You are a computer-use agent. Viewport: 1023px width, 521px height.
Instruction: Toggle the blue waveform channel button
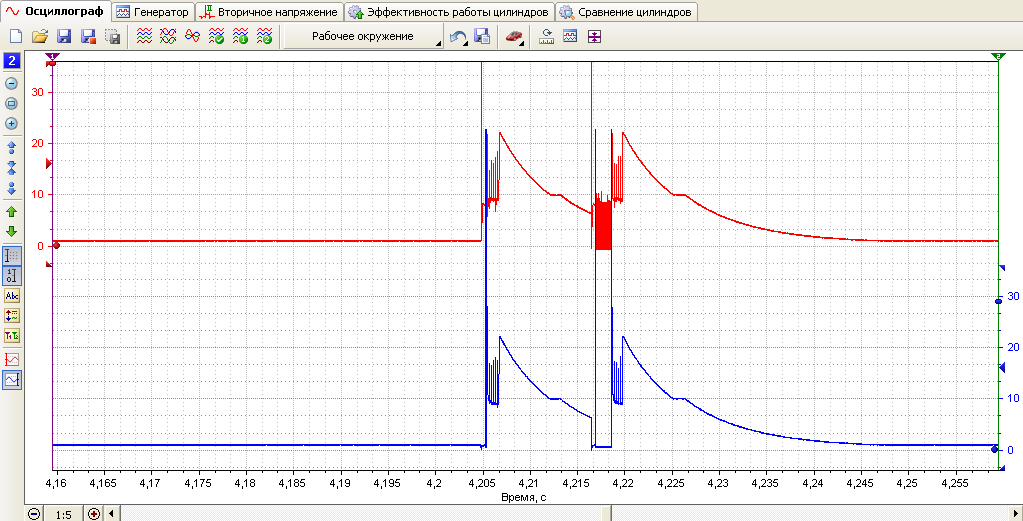point(12,380)
